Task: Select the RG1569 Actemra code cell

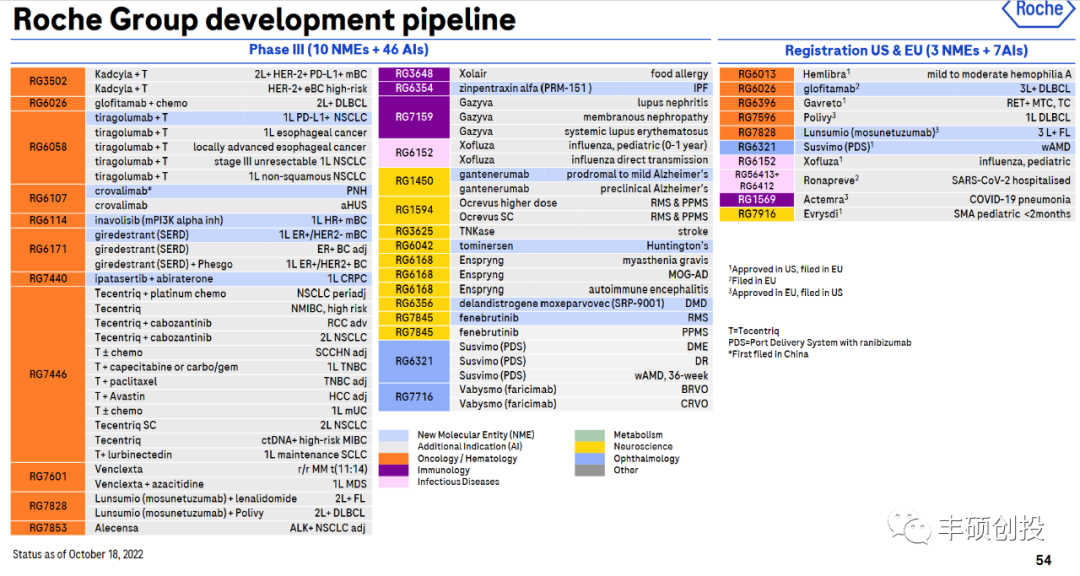Action: pyautogui.click(x=756, y=199)
